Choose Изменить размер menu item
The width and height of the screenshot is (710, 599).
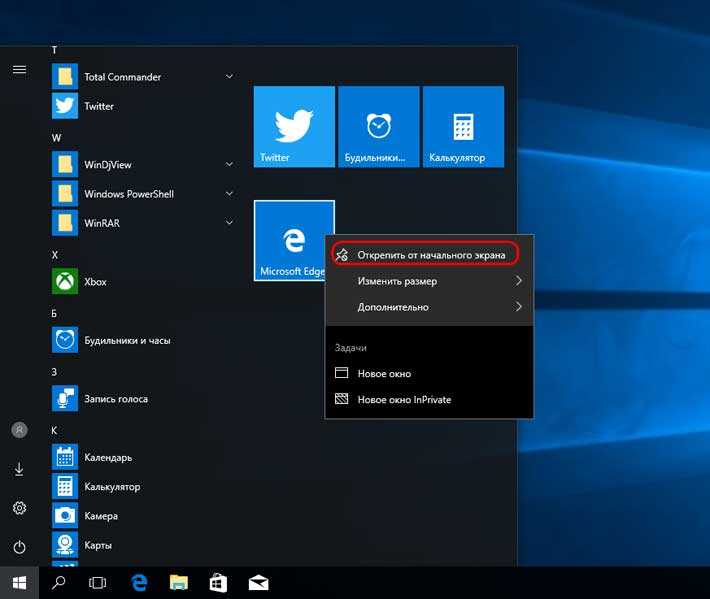tap(429, 281)
